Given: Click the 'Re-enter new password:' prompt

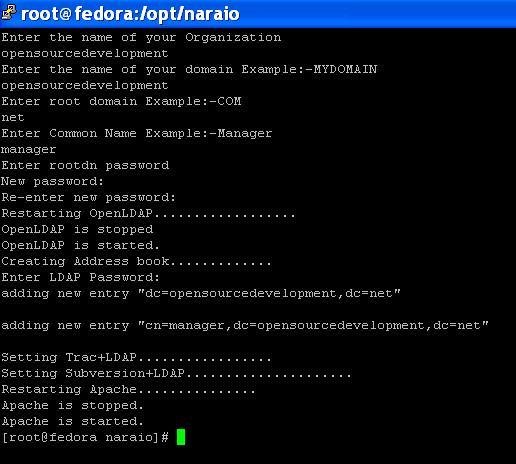Looking at the screenshot, I should tap(89, 198).
